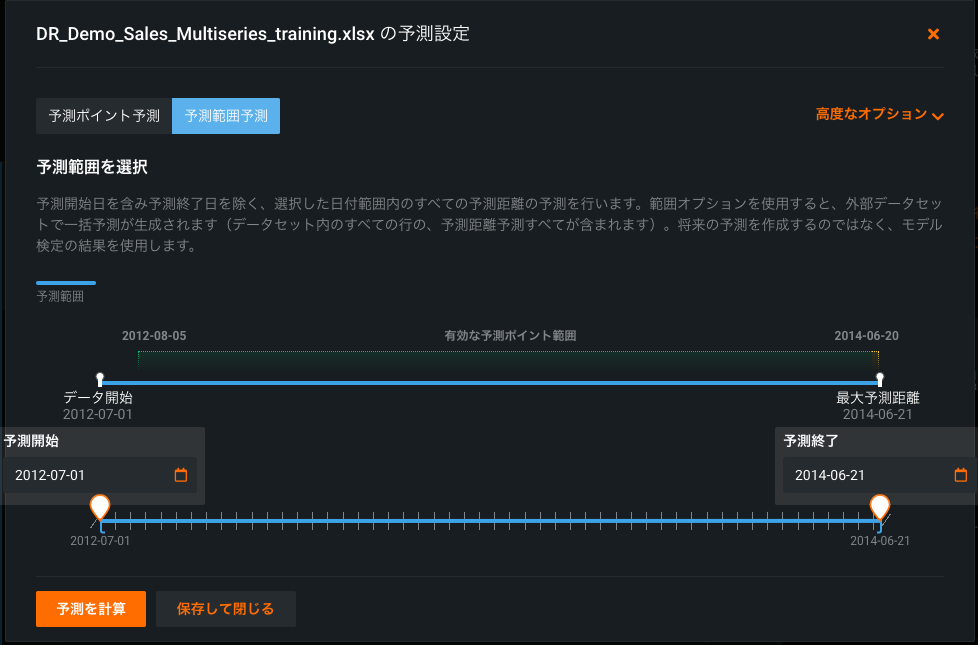
Task: Open the calendar picker for 予測終了
Action: click(960, 475)
